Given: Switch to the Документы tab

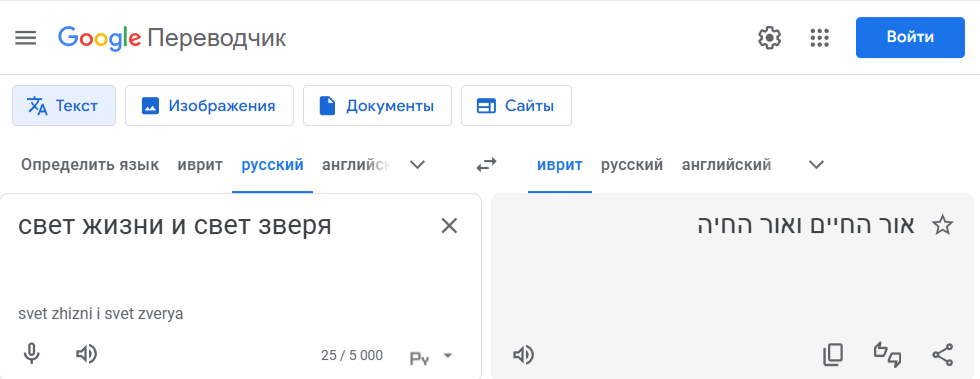Looking at the screenshot, I should (x=378, y=106).
